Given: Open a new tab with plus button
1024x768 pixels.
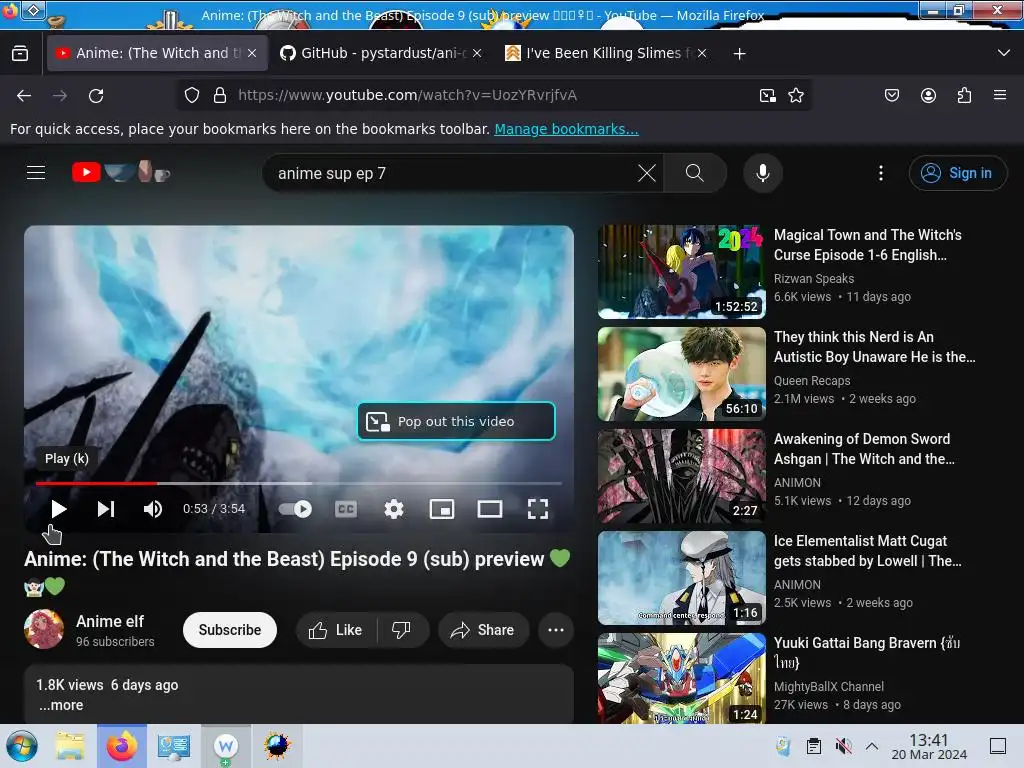Looking at the screenshot, I should tap(739, 54).
